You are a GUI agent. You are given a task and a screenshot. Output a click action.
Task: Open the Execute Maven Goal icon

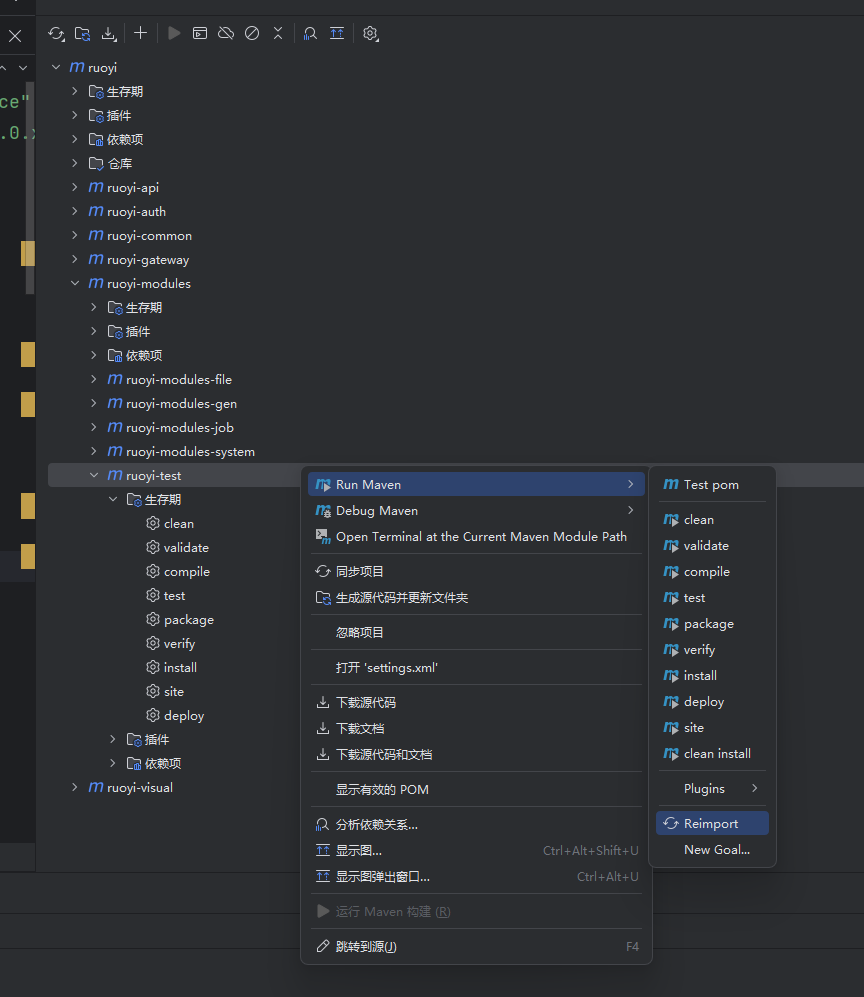point(200,33)
